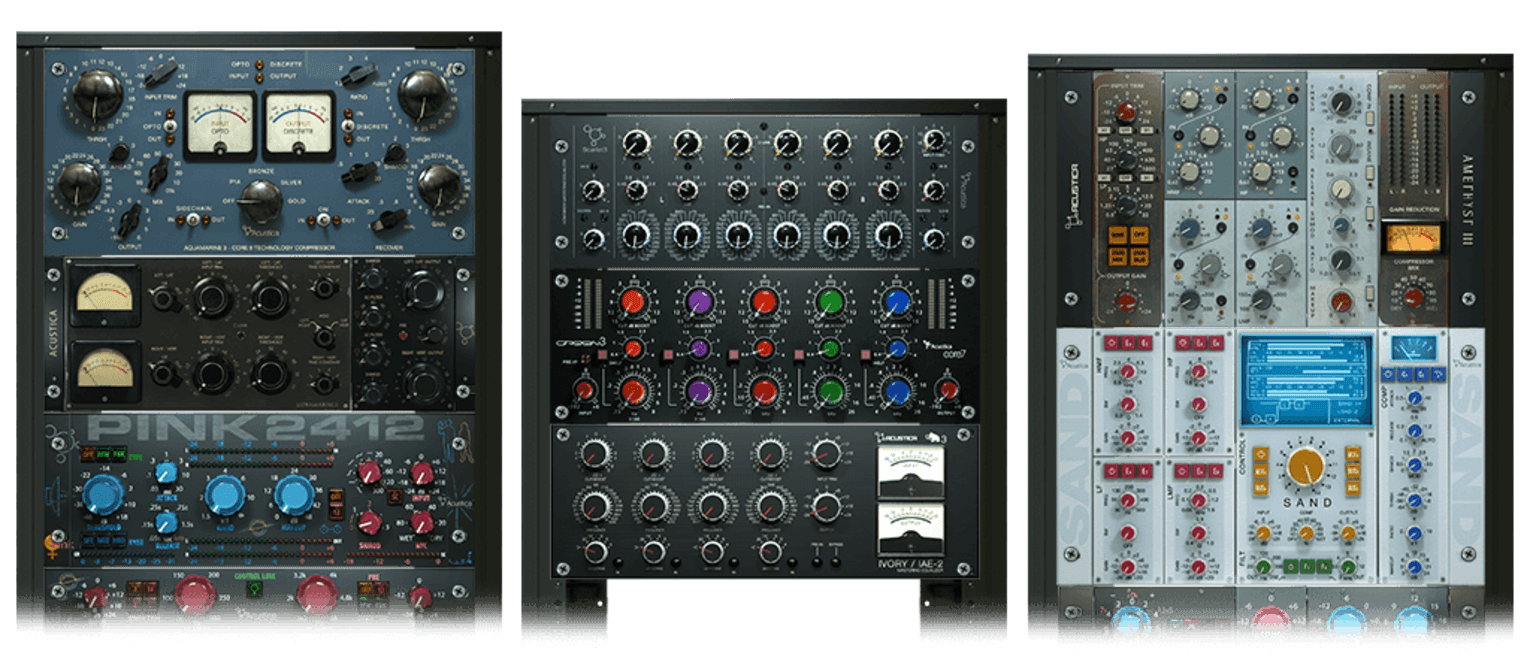Adjust the upper output knob at Ultramarine's right side
1530x669 pixels.
[x=427, y=294]
